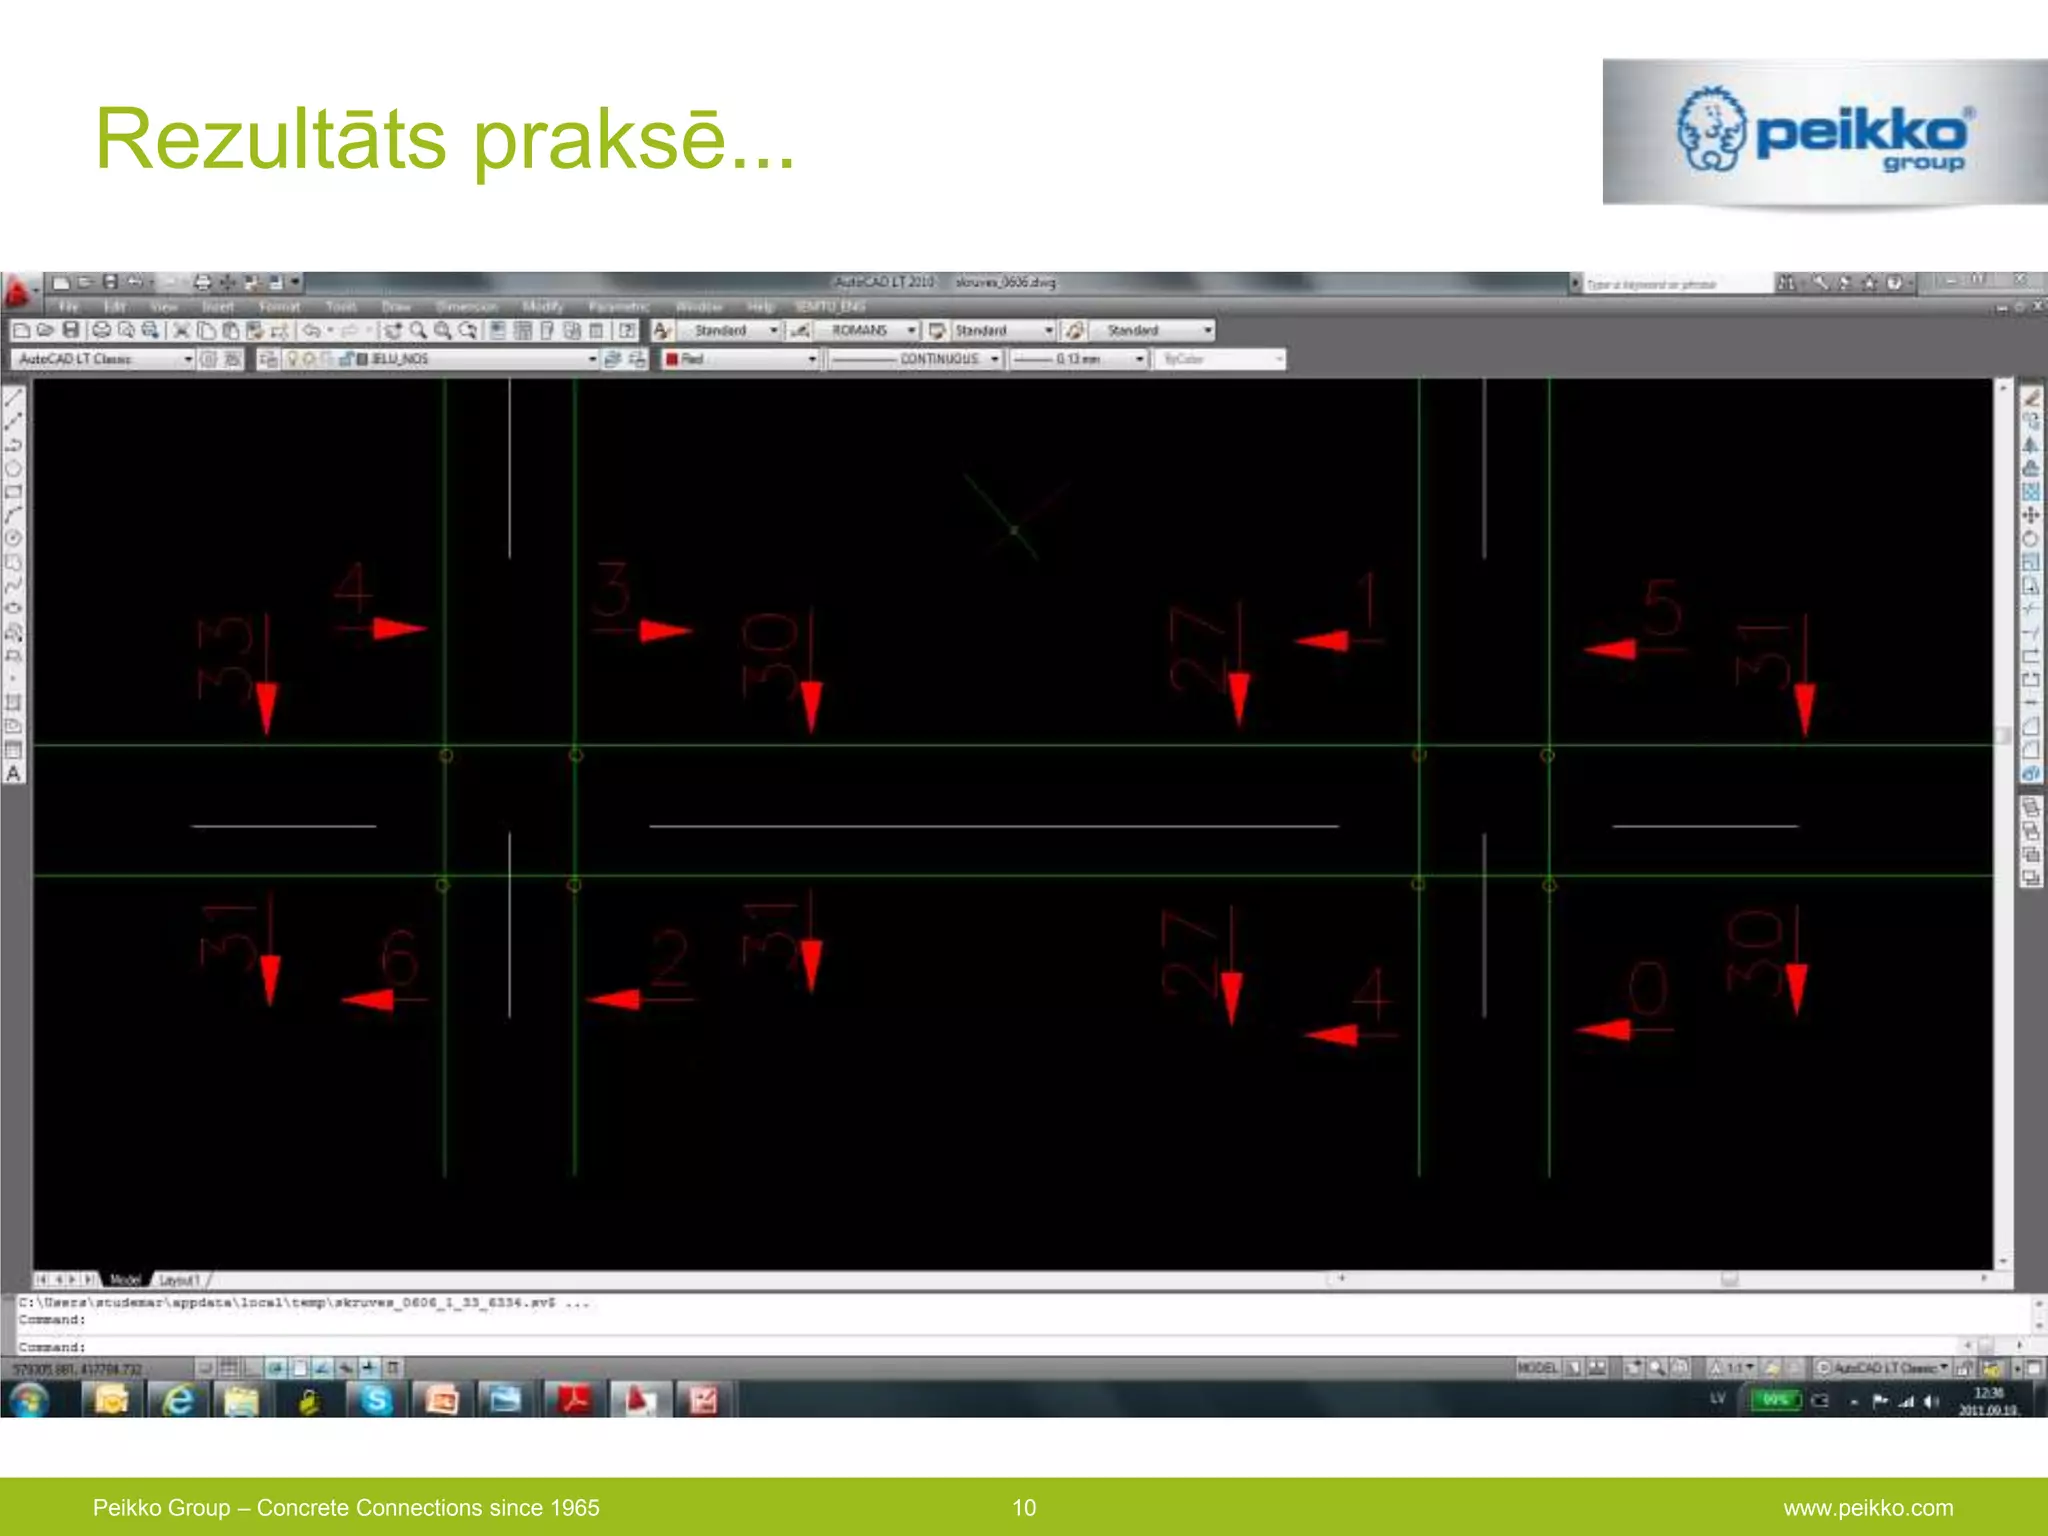Click the Plot (print) icon in the toolbar

pyautogui.click(x=101, y=330)
